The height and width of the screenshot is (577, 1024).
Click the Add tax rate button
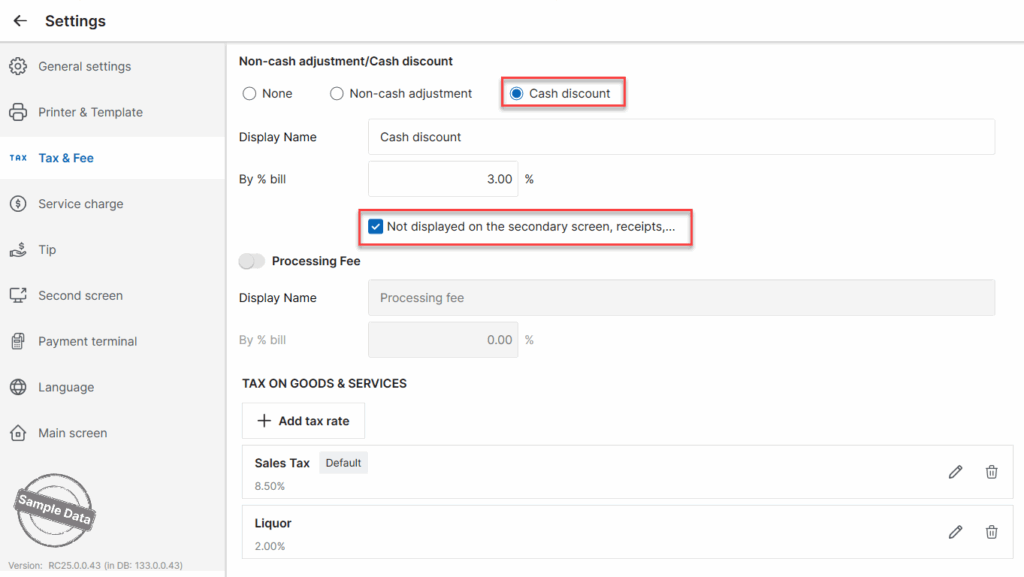click(303, 421)
